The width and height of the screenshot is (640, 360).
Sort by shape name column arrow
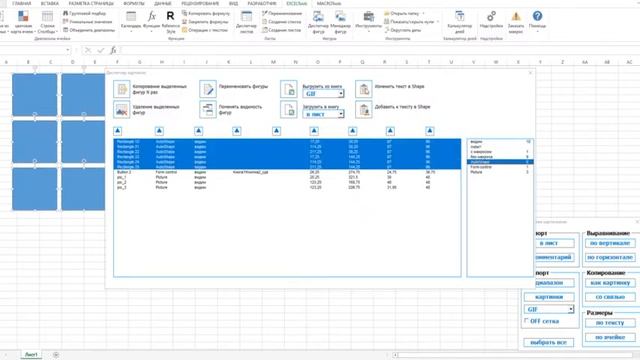coord(118,131)
